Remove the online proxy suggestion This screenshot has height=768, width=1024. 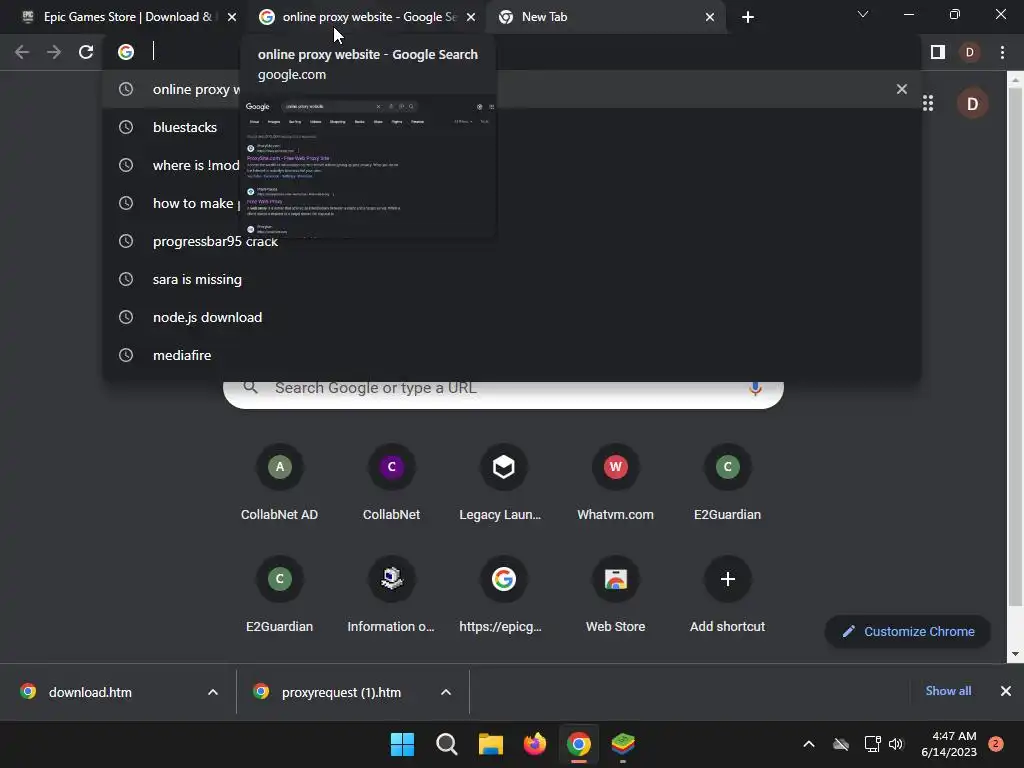point(902,89)
